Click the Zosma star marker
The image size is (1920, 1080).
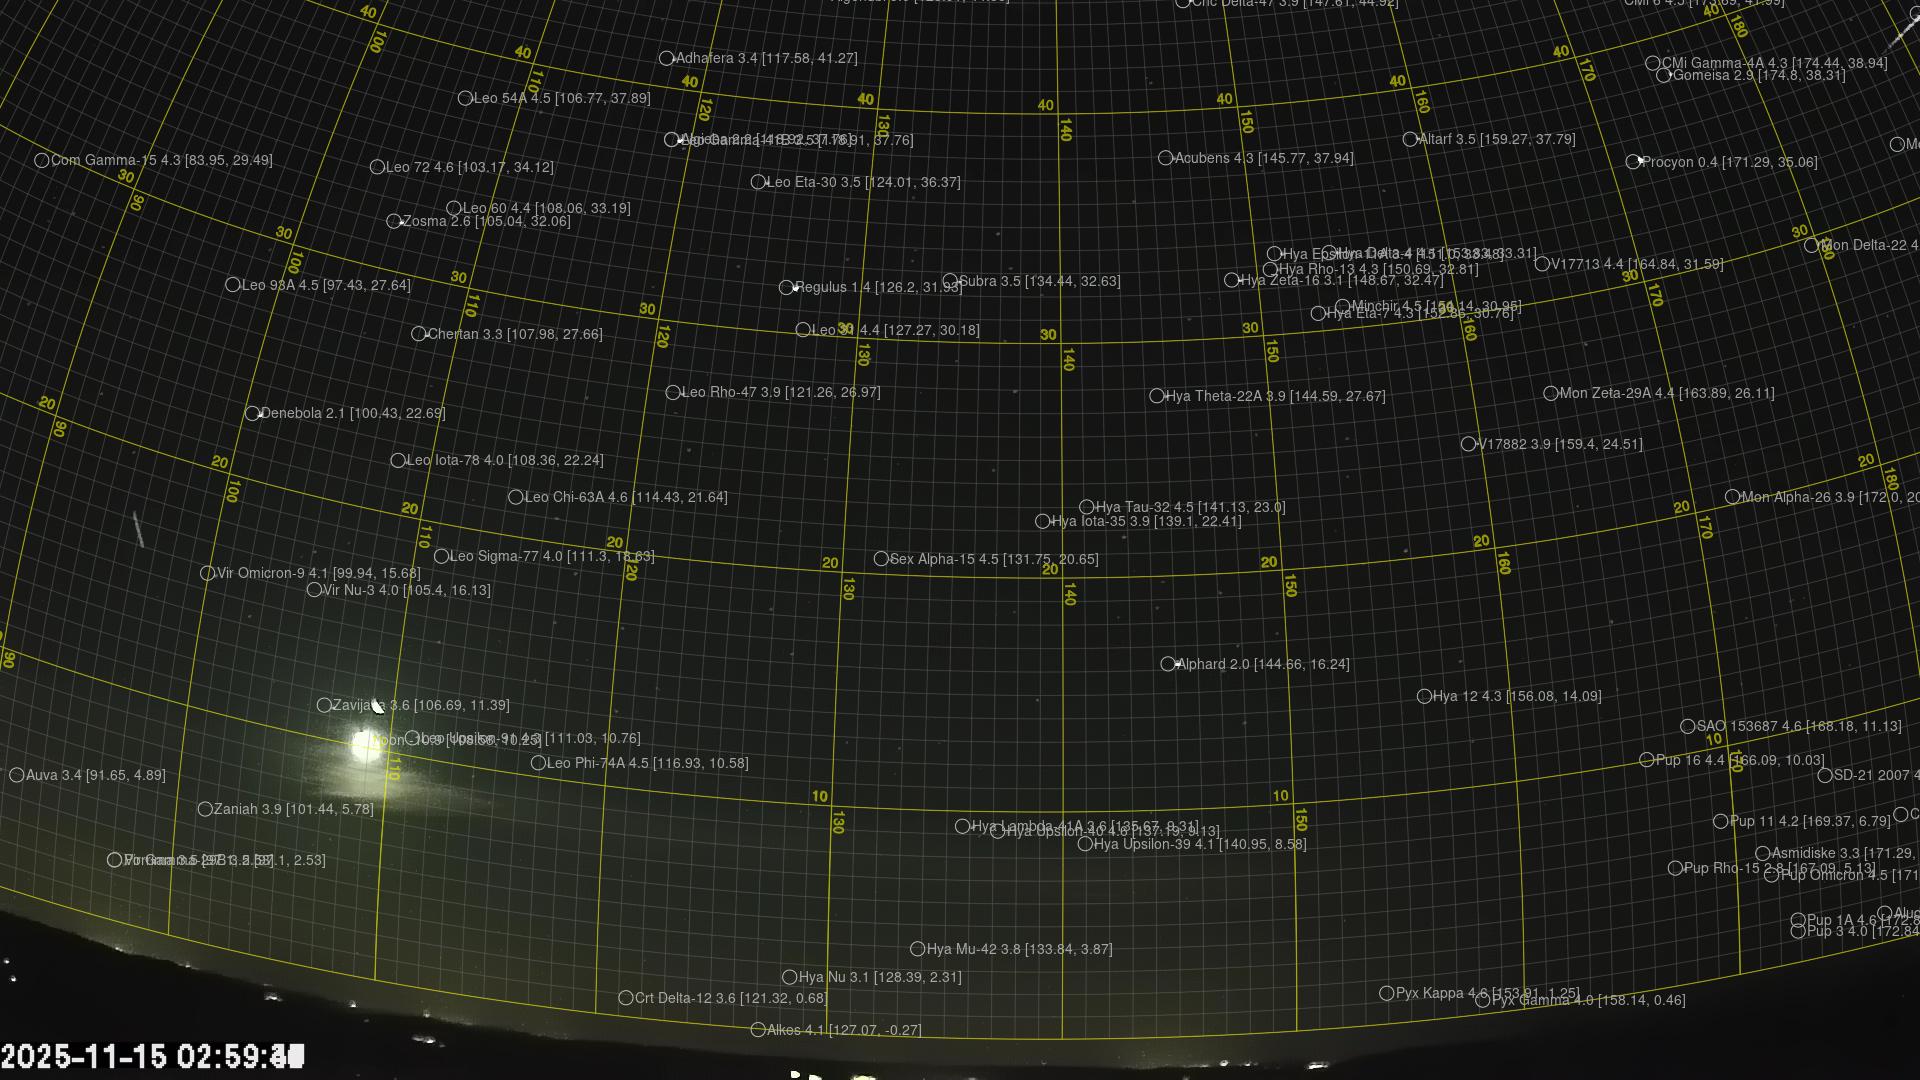(394, 221)
